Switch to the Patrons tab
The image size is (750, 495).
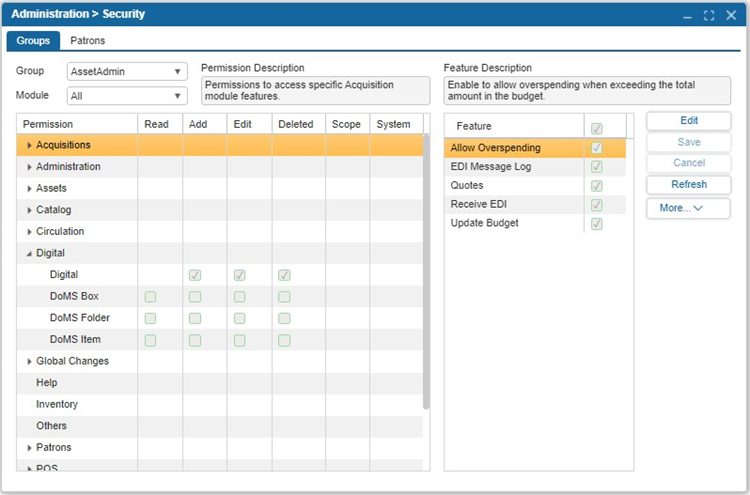[88, 41]
